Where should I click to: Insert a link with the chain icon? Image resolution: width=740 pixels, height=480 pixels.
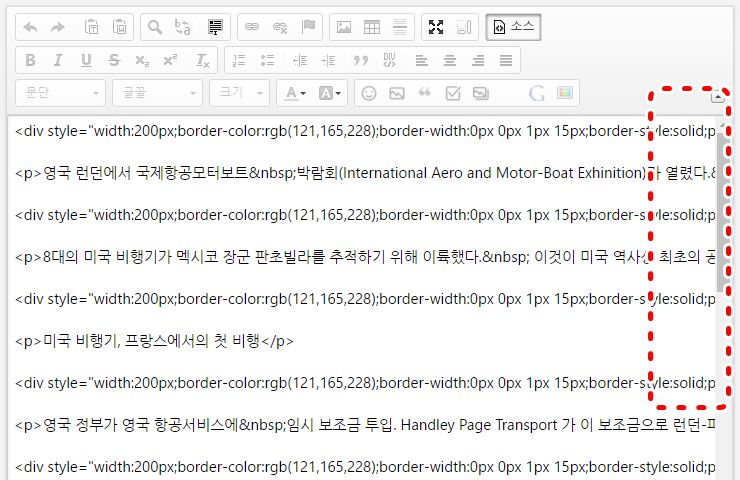pyautogui.click(x=252, y=27)
